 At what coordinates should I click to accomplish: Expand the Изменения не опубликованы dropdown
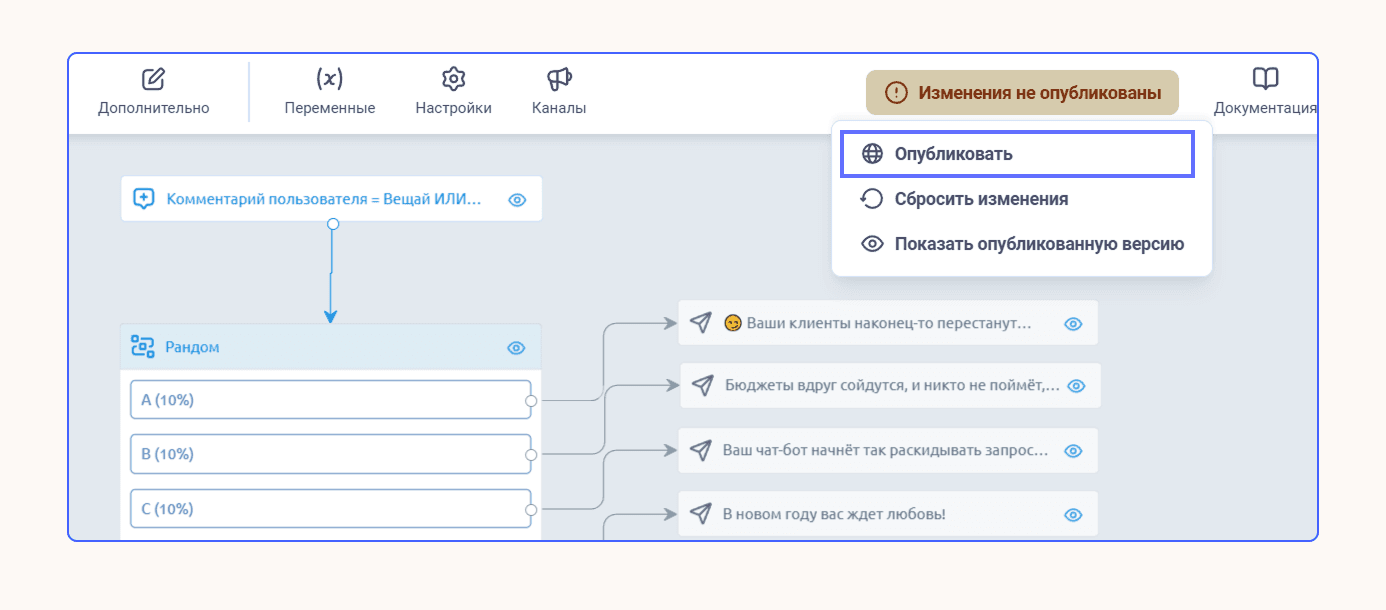click(1022, 93)
